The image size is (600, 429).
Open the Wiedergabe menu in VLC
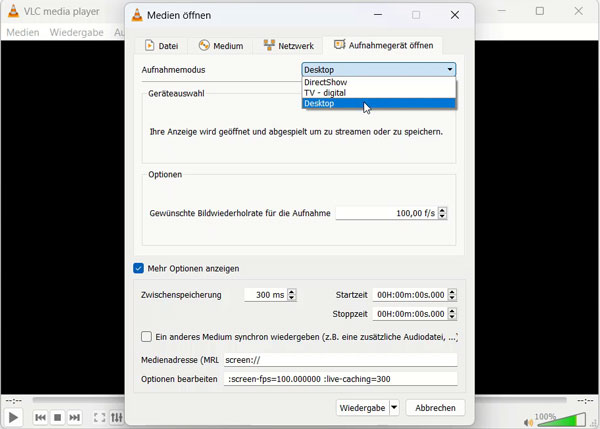[76, 32]
